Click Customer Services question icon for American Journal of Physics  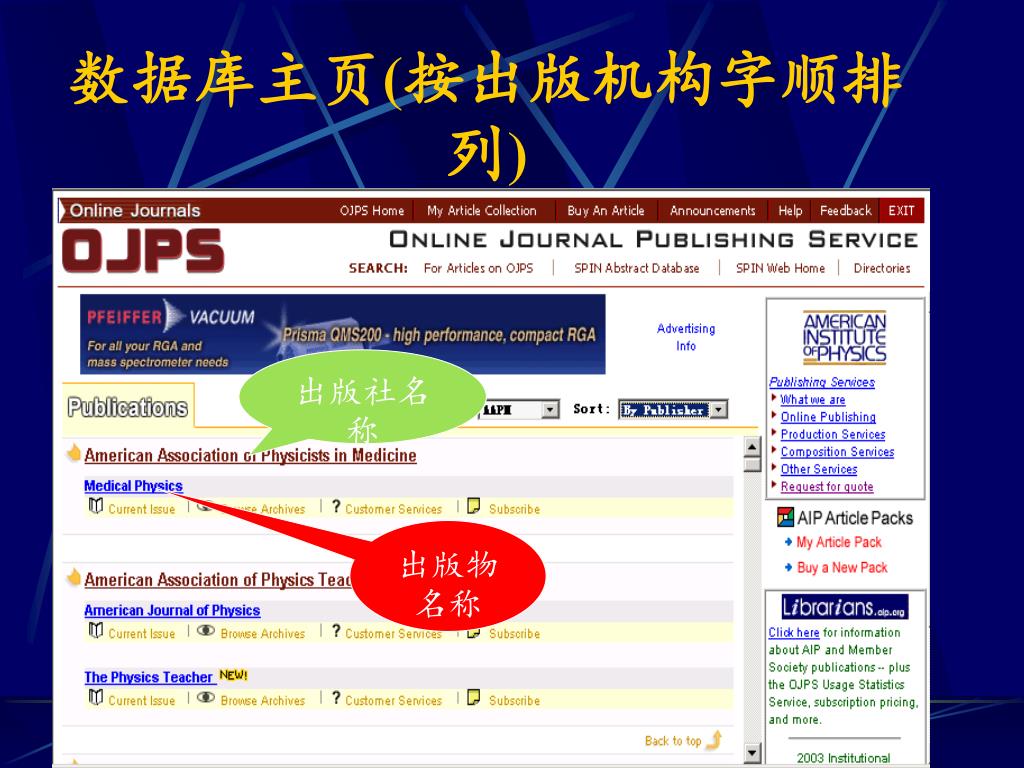[x=336, y=631]
